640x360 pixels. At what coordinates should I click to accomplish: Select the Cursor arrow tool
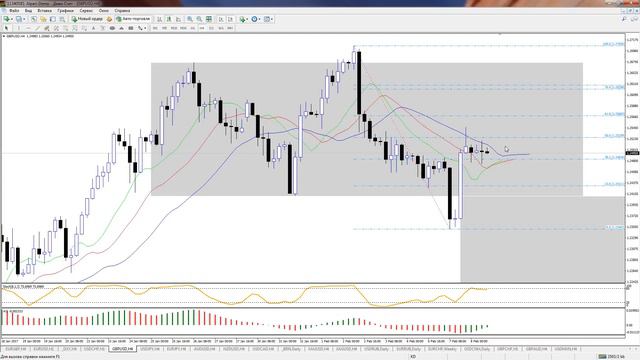click(6, 28)
